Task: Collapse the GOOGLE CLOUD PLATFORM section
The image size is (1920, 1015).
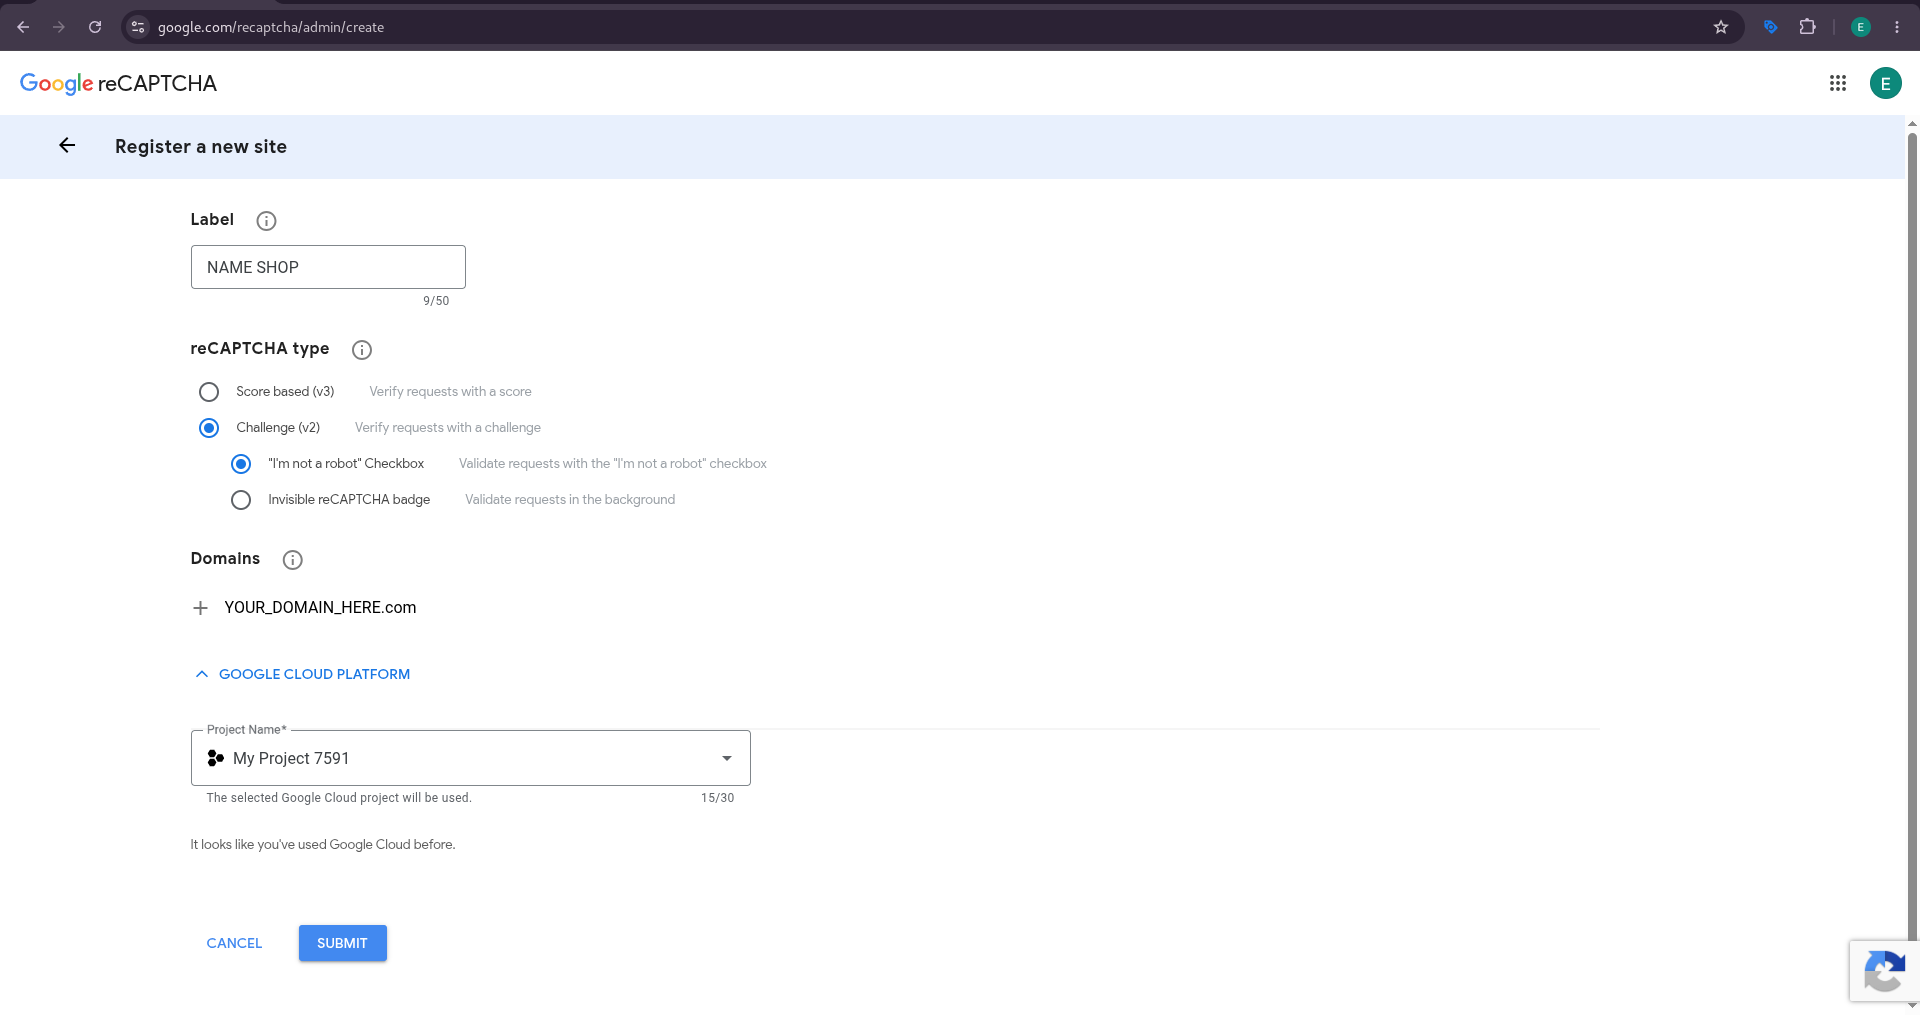Action: tap(302, 674)
